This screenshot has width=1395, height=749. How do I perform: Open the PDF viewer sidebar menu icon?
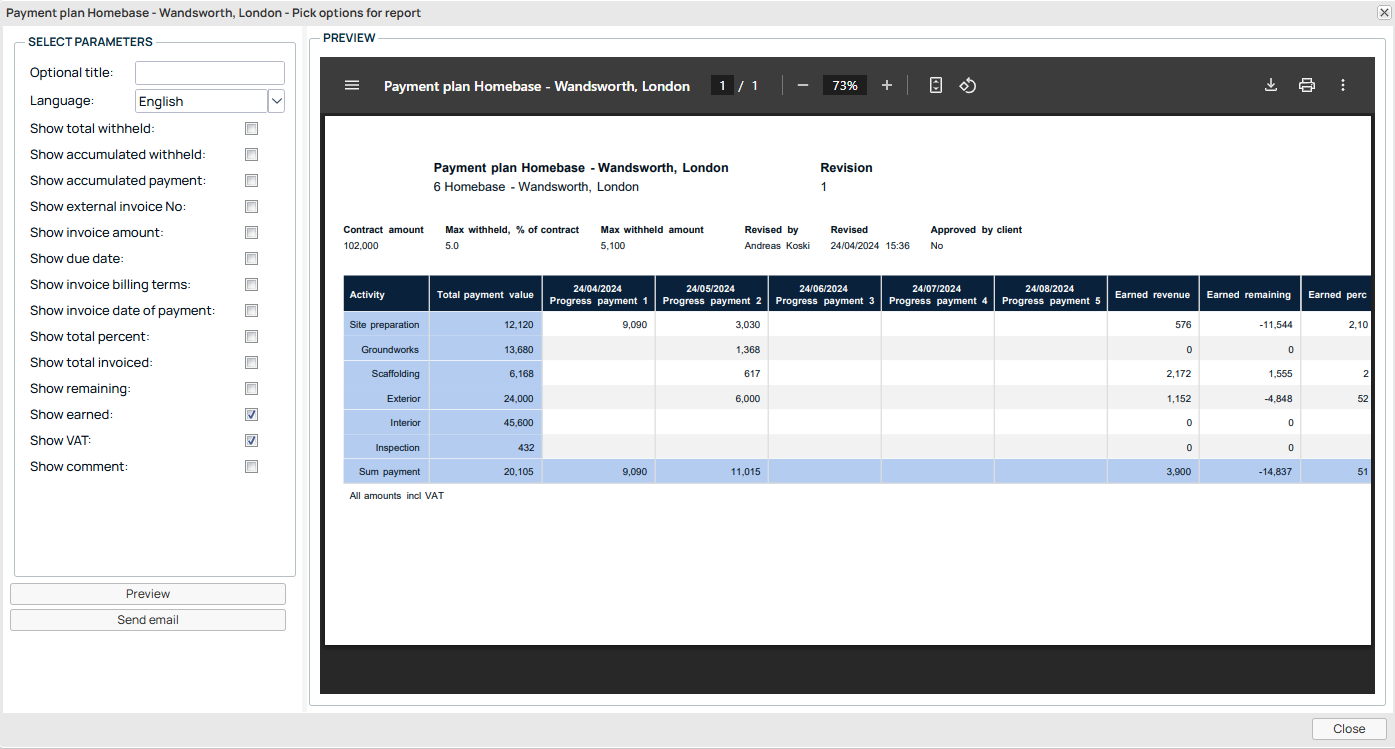tap(352, 85)
